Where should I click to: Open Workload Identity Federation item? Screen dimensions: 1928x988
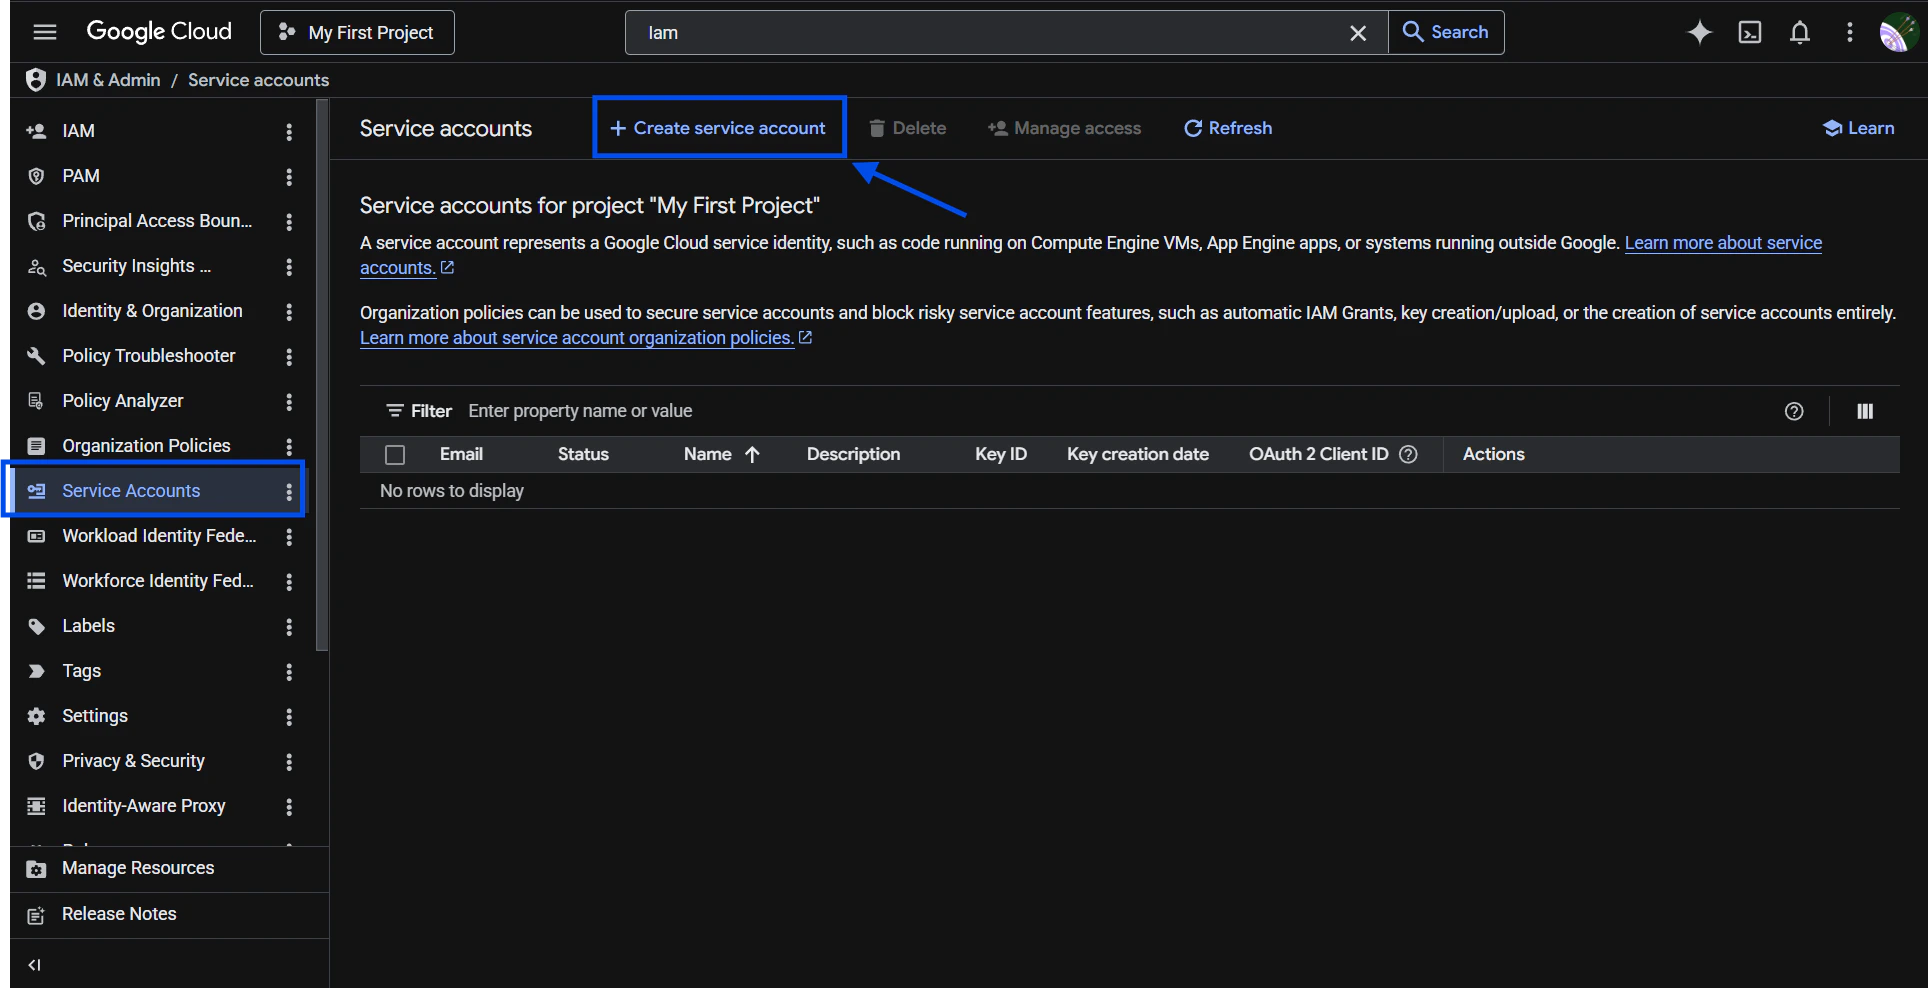160,536
